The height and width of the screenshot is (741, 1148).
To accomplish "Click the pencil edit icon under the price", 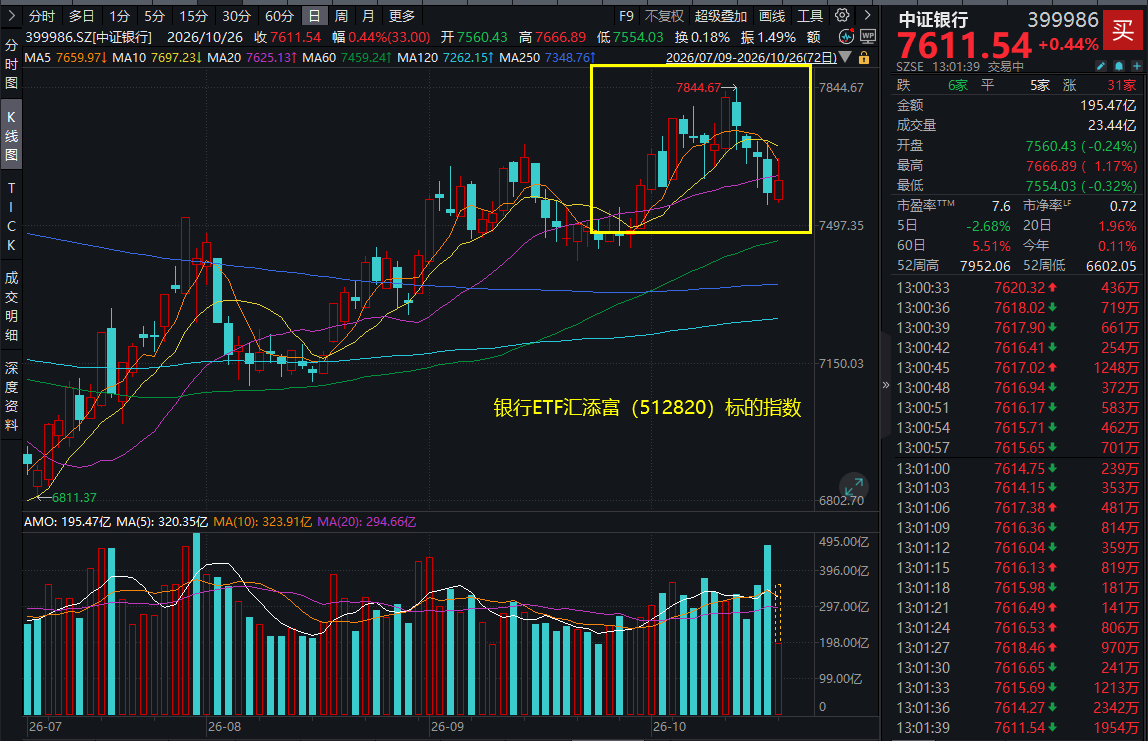I will [1101, 67].
